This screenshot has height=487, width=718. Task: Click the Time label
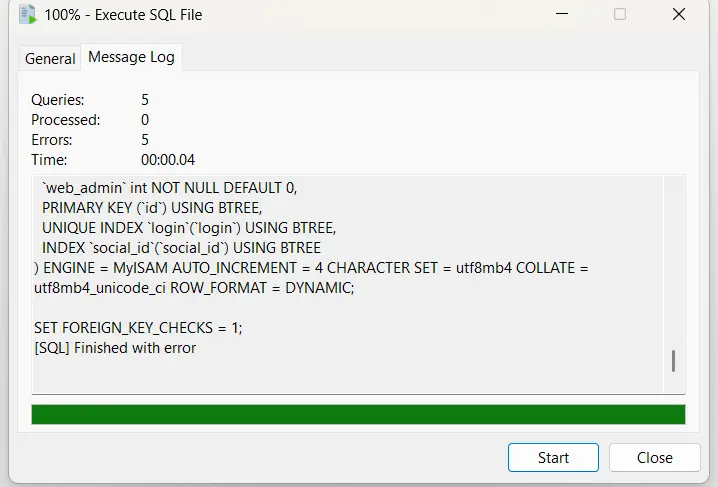(x=49, y=160)
